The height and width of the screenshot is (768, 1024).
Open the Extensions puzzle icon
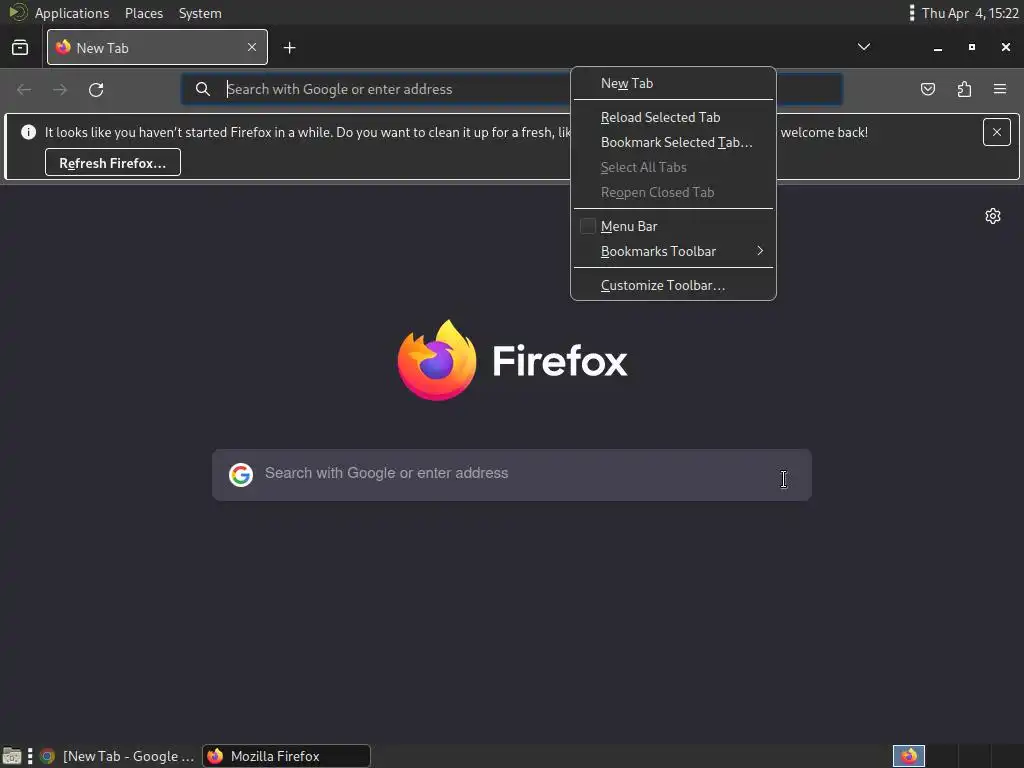pyautogui.click(x=964, y=89)
